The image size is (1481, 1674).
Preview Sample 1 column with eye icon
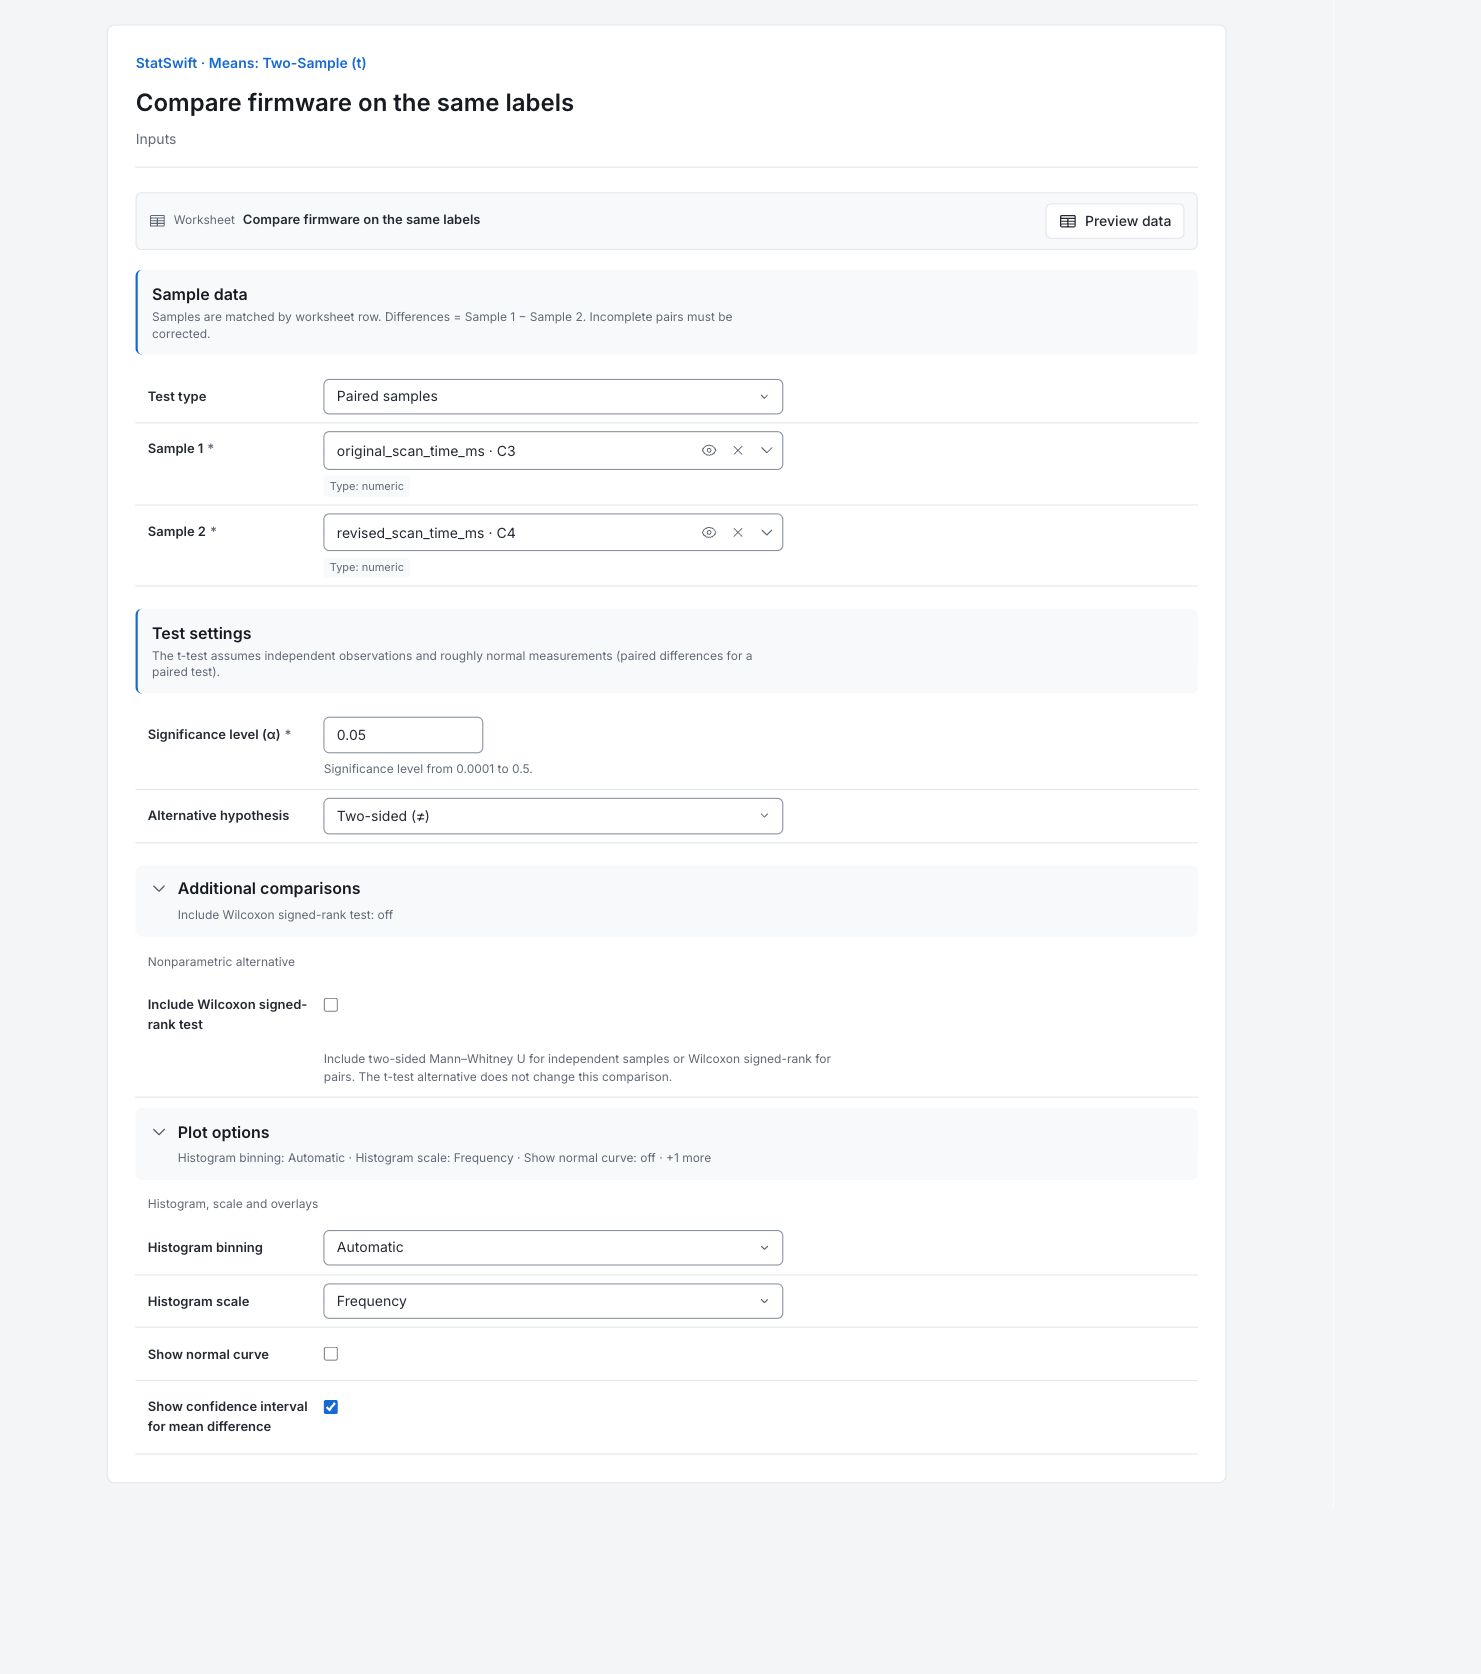[709, 451]
